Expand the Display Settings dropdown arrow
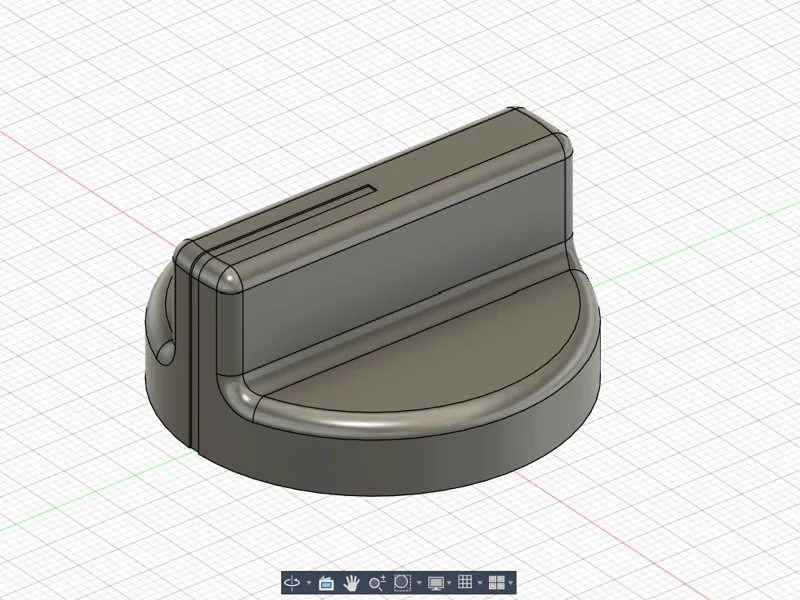 tap(449, 583)
